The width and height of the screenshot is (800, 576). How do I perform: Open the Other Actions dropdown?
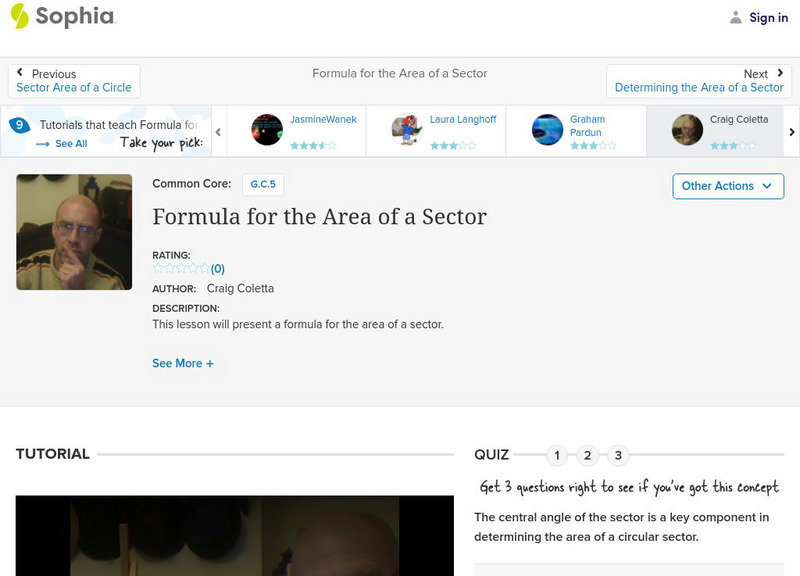pos(727,186)
